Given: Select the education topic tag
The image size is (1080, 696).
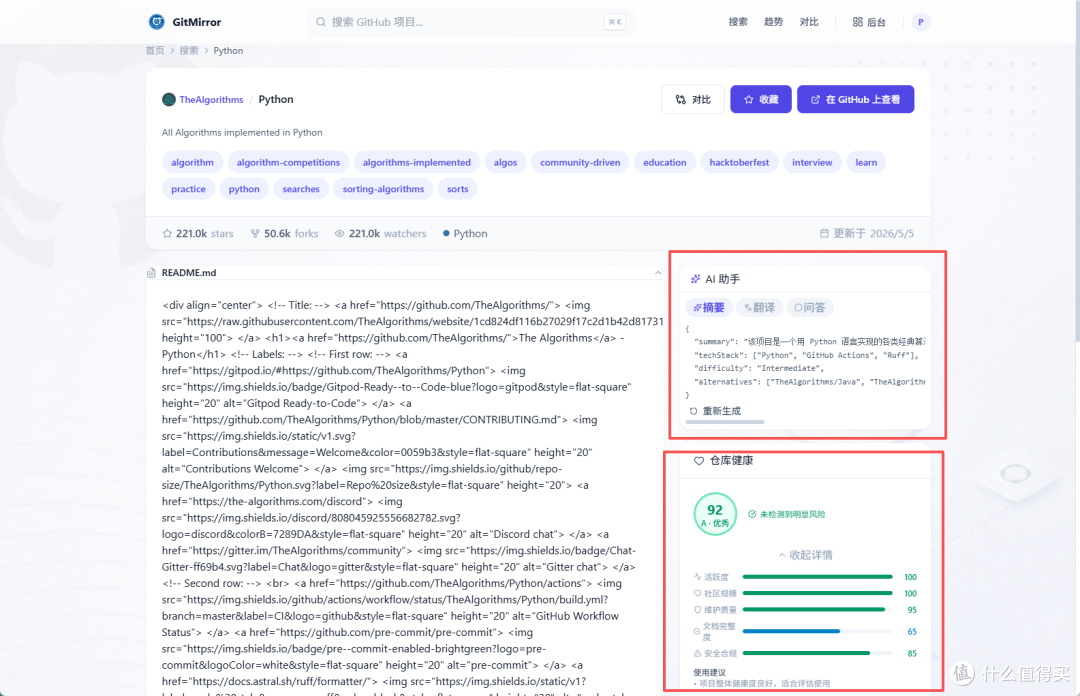Looking at the screenshot, I should (665, 163).
